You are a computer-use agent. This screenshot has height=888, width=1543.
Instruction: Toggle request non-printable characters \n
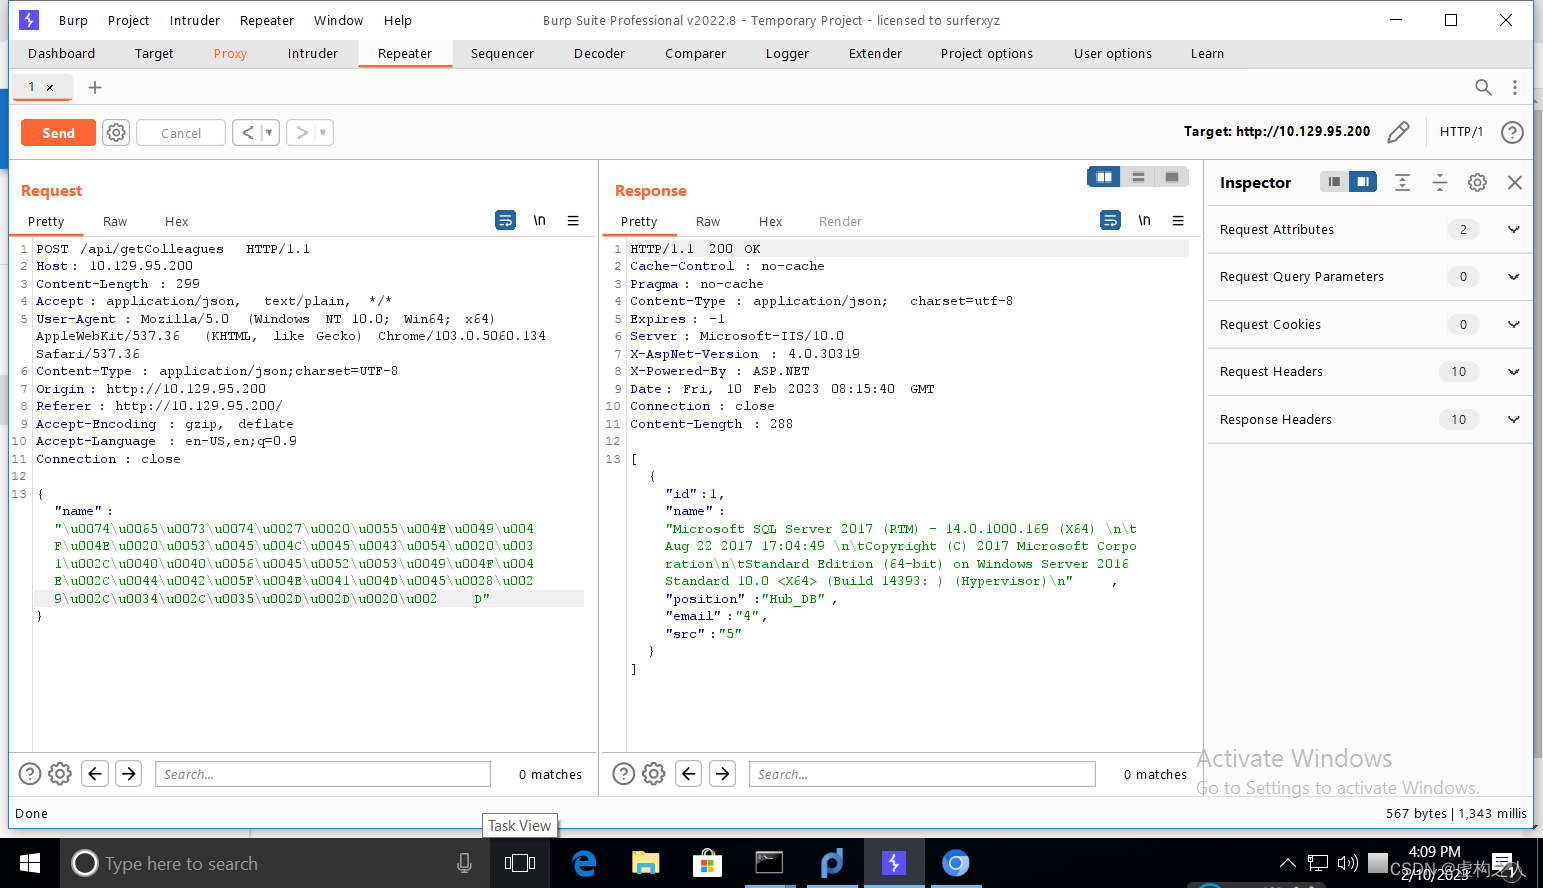(539, 220)
